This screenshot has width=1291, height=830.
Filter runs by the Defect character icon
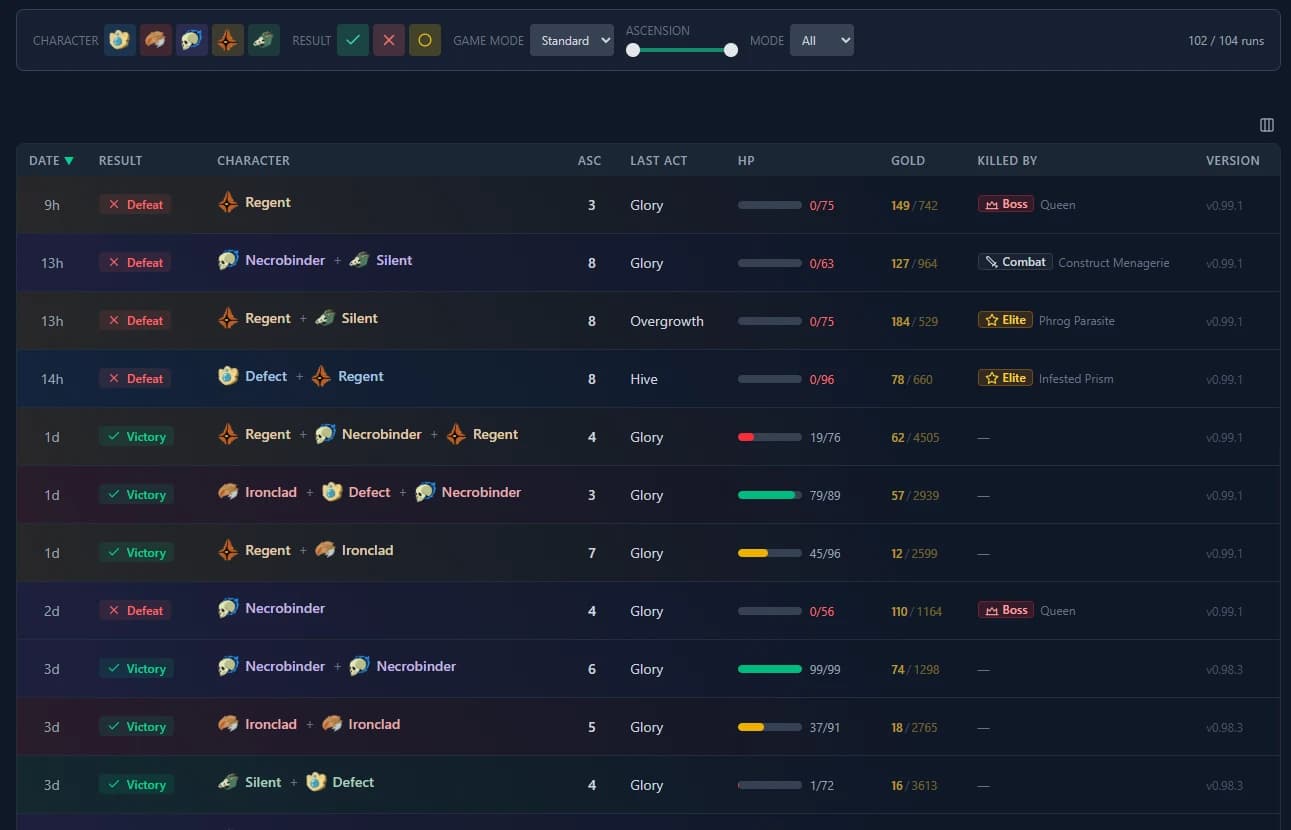coord(120,40)
